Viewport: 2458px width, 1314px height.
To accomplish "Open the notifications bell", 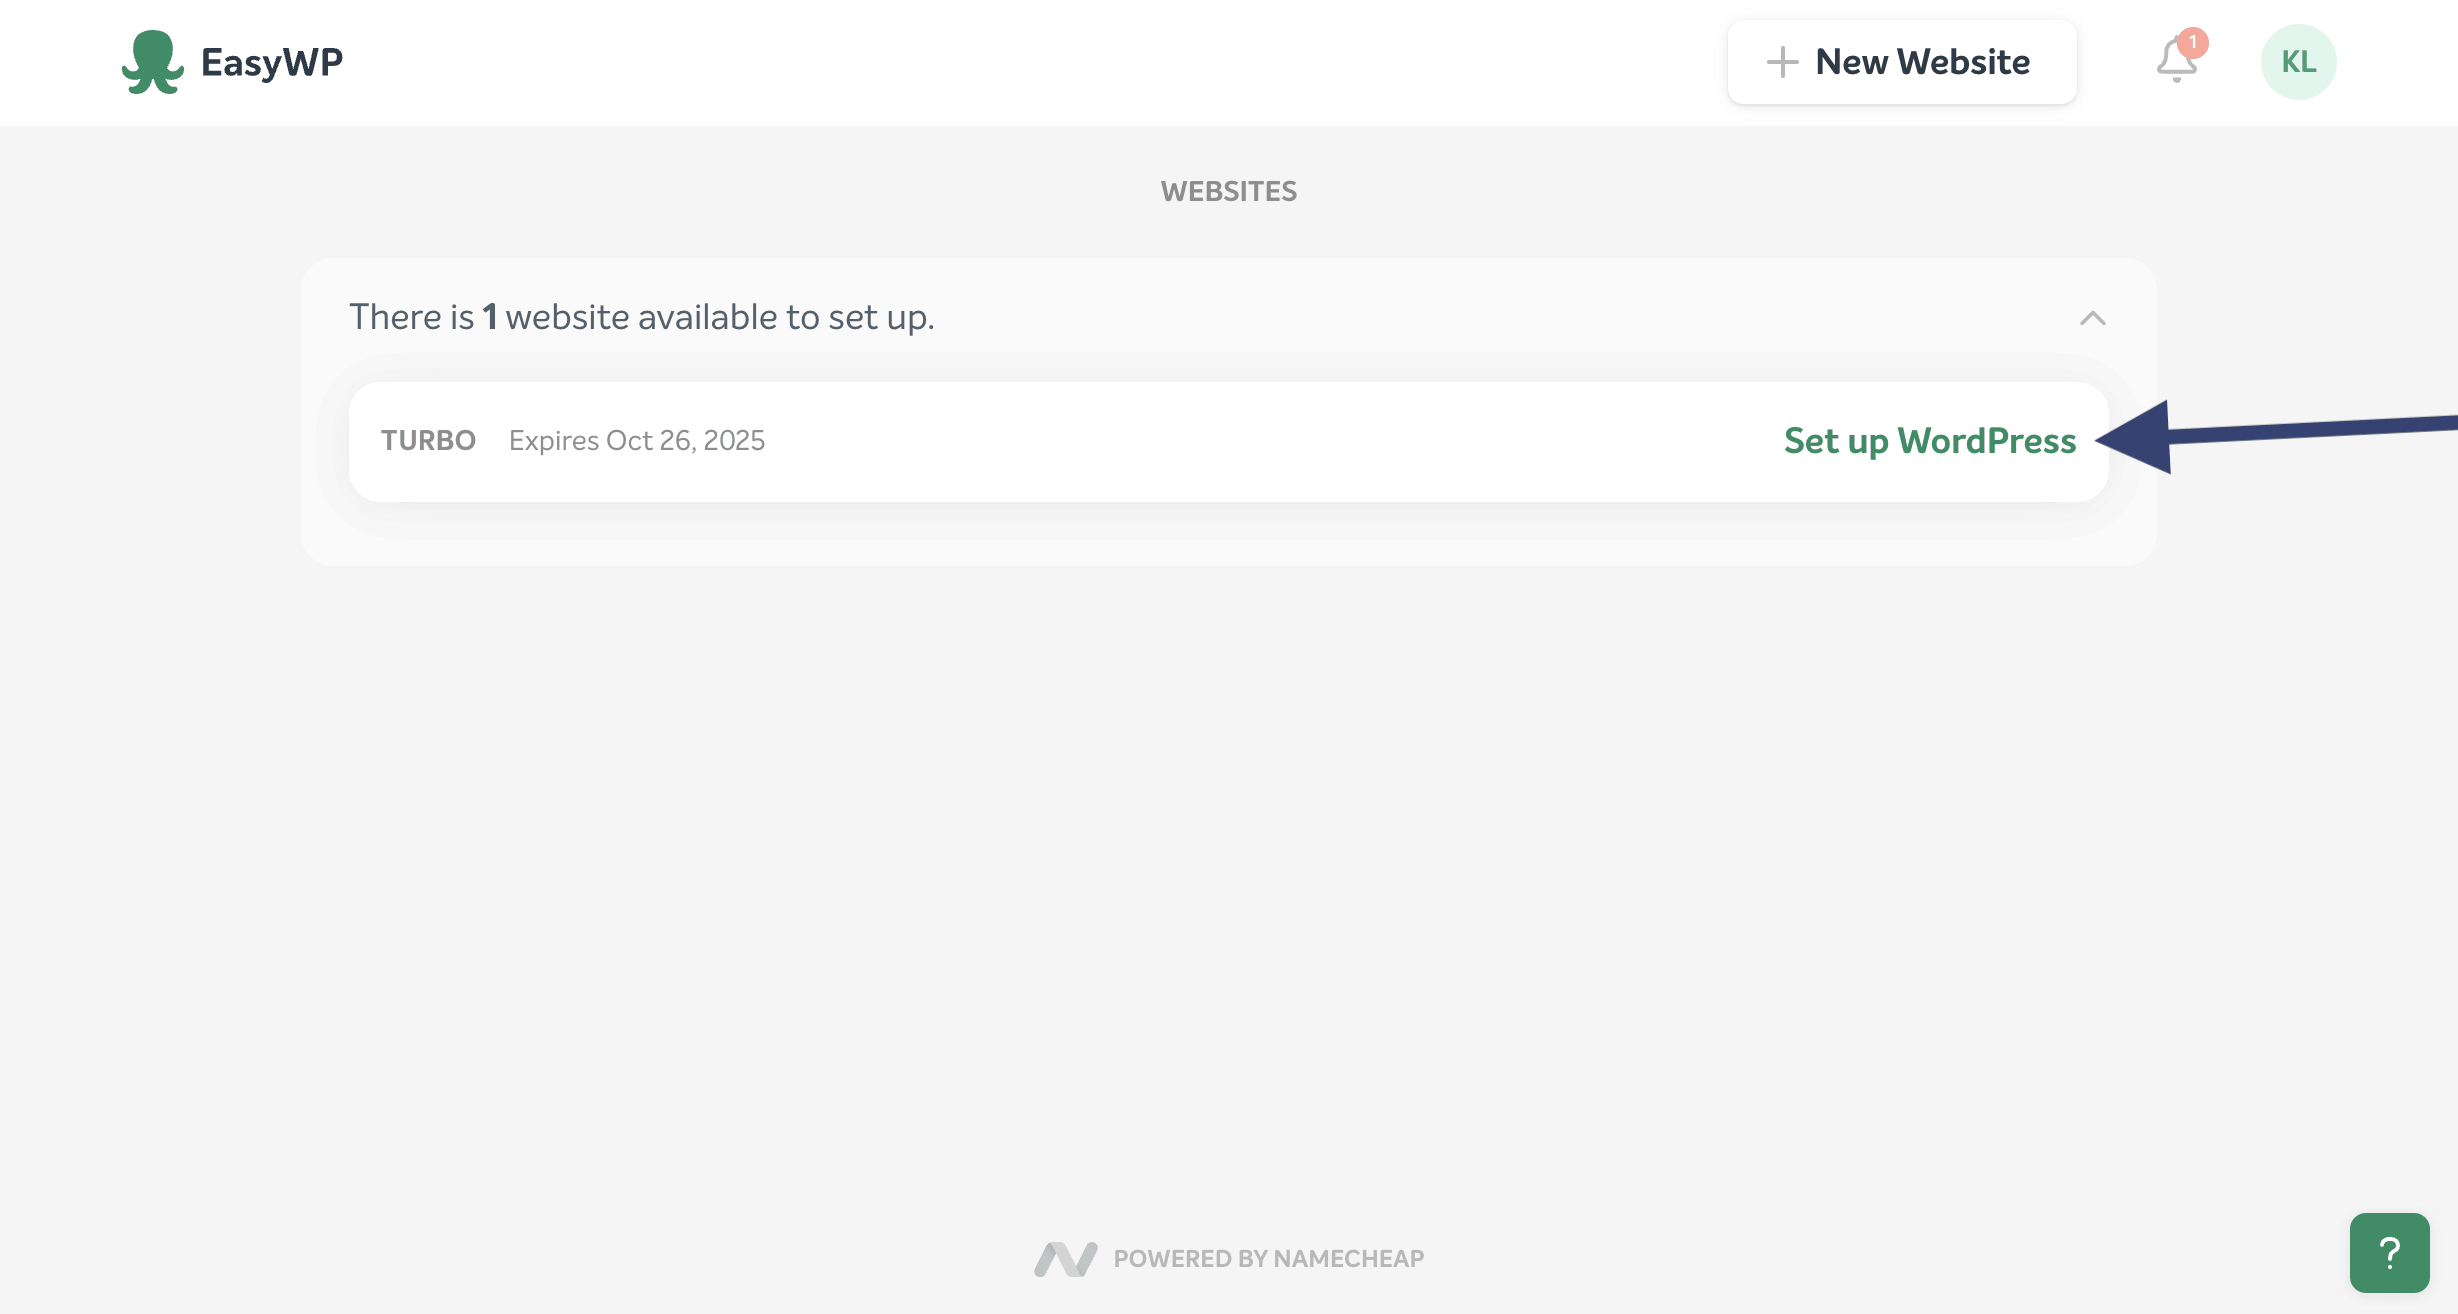I will coord(2174,62).
